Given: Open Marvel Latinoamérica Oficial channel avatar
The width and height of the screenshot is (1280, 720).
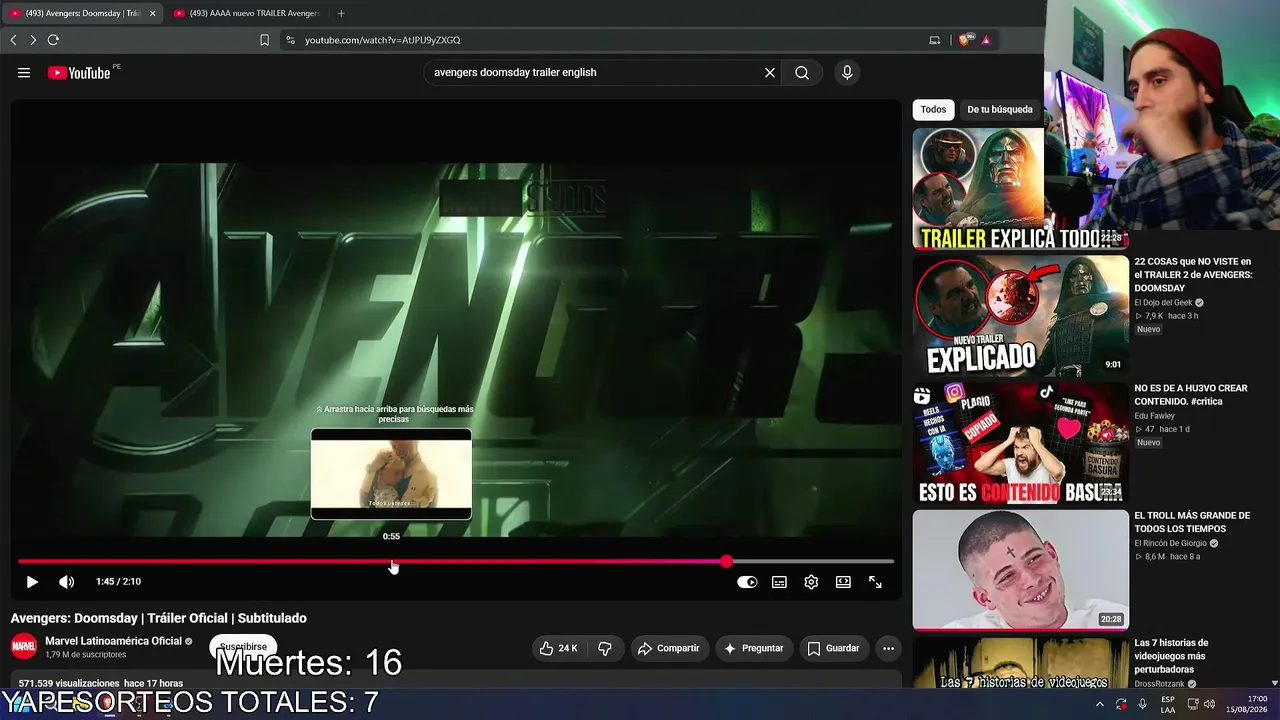Looking at the screenshot, I should point(24,647).
